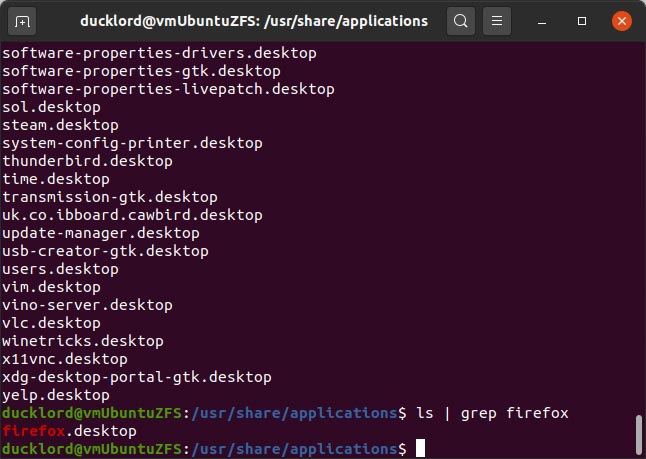This screenshot has width=646, height=459.
Task: Click the x11vnc.desktop entry
Action: point(65,359)
